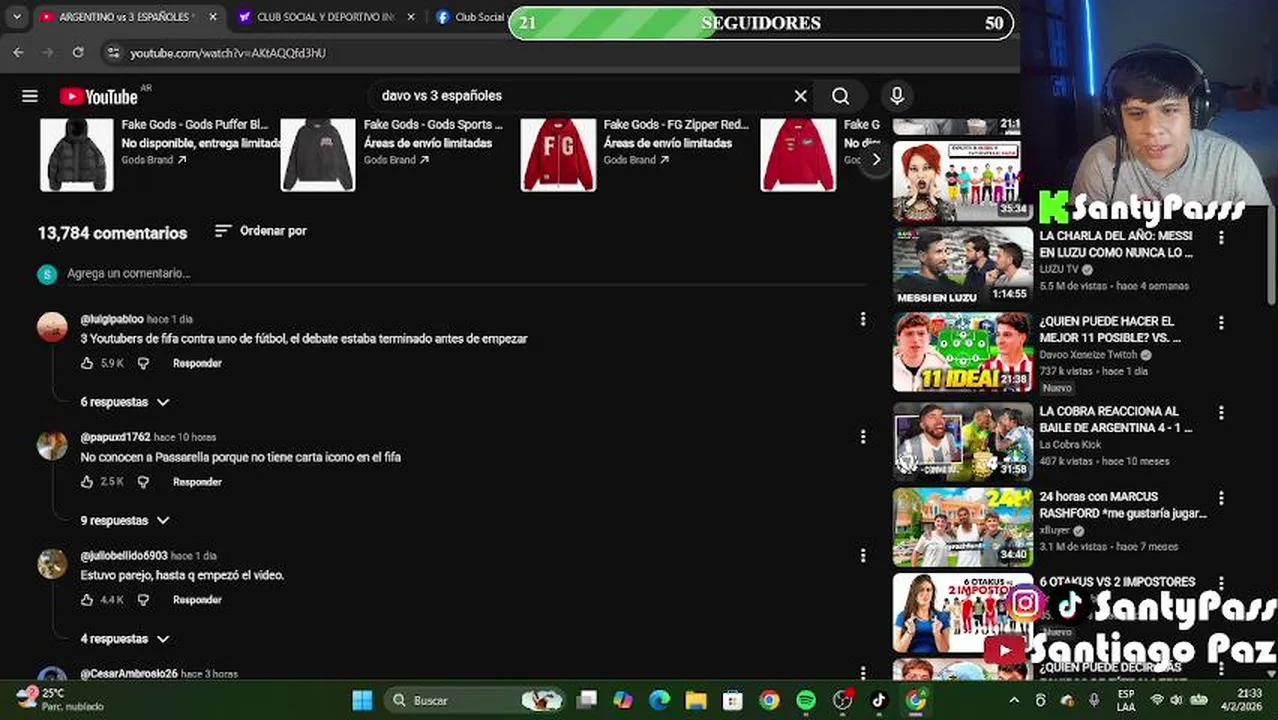This screenshot has width=1278, height=720.
Task: Go to the YouTube home logo
Action: 100,96
